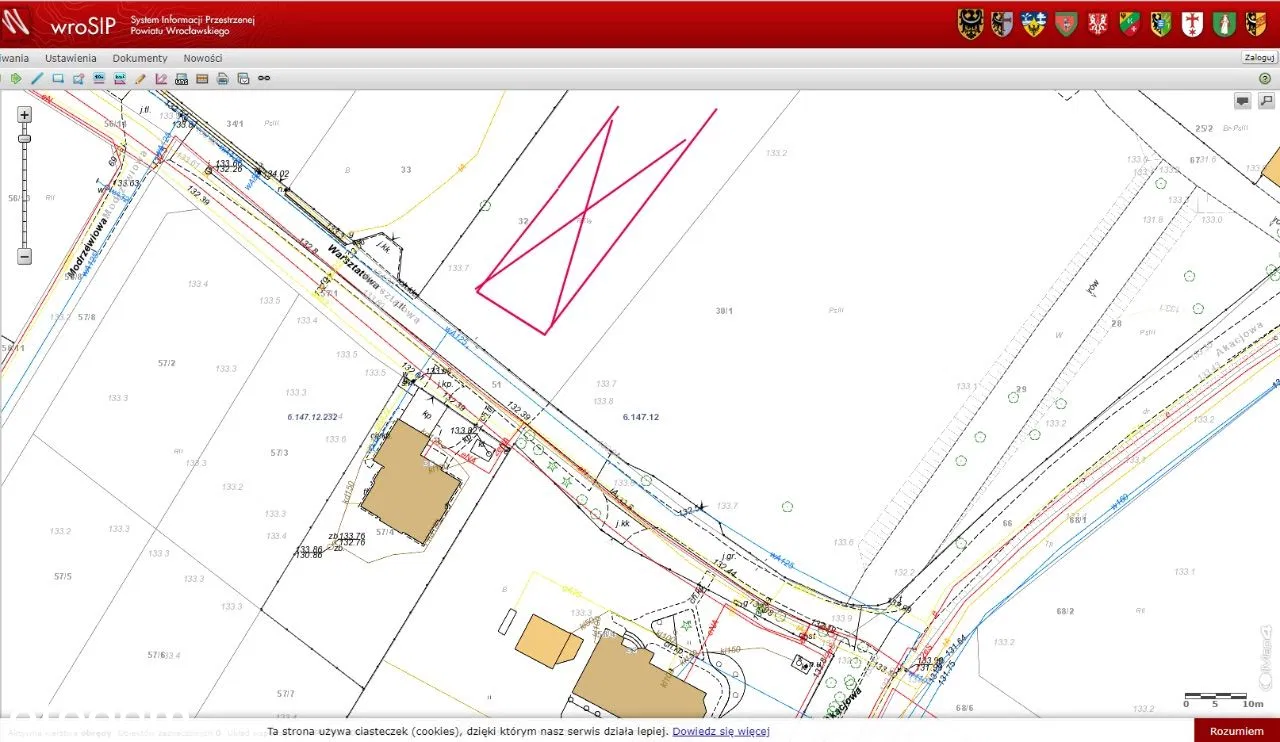Click the printer icon in toolbar
This screenshot has height=742, width=1280.
pos(223,78)
